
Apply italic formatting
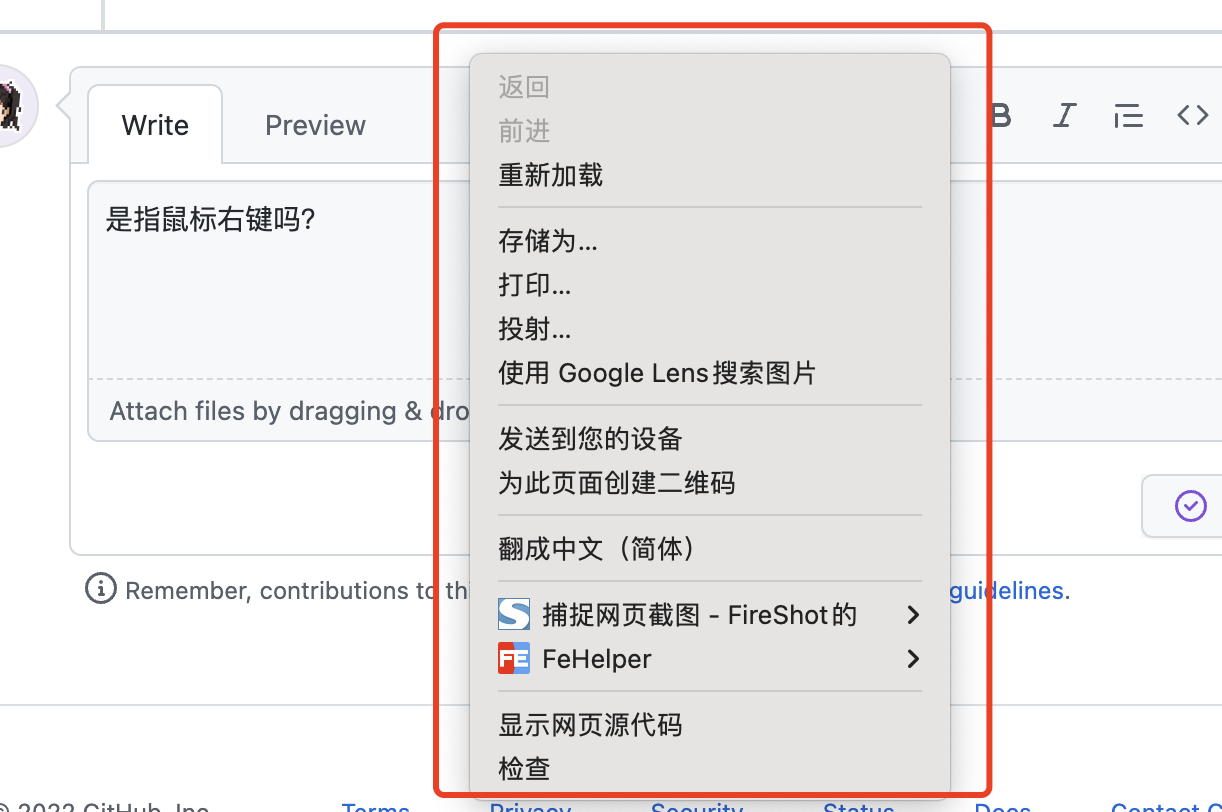(x=1064, y=115)
